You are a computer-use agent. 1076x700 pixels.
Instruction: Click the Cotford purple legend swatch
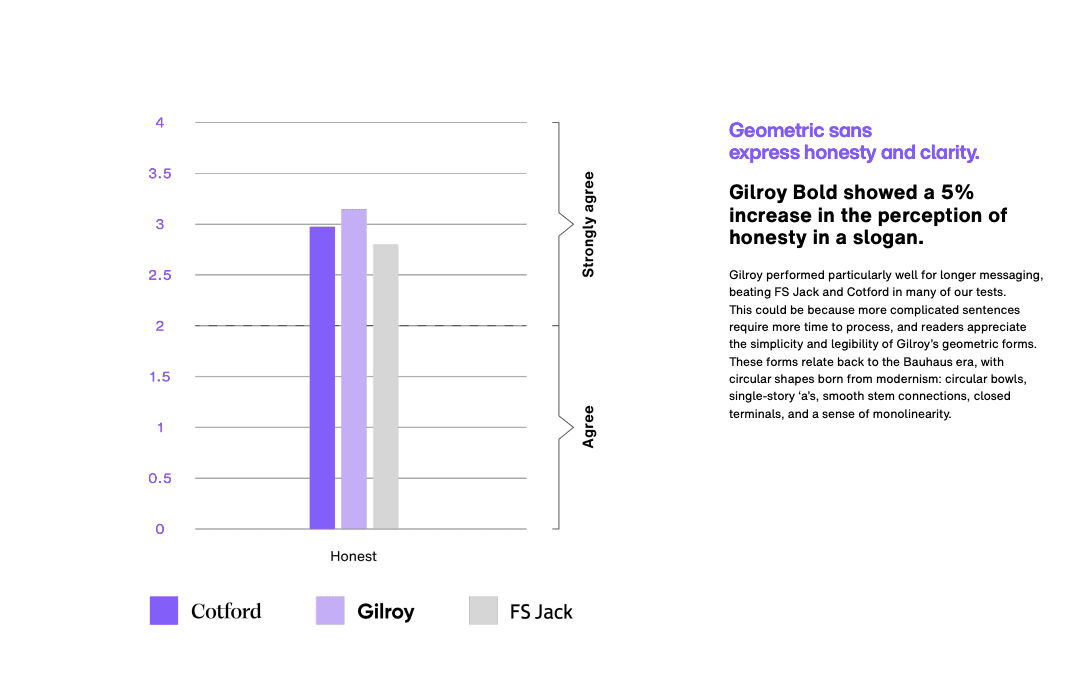pos(164,611)
